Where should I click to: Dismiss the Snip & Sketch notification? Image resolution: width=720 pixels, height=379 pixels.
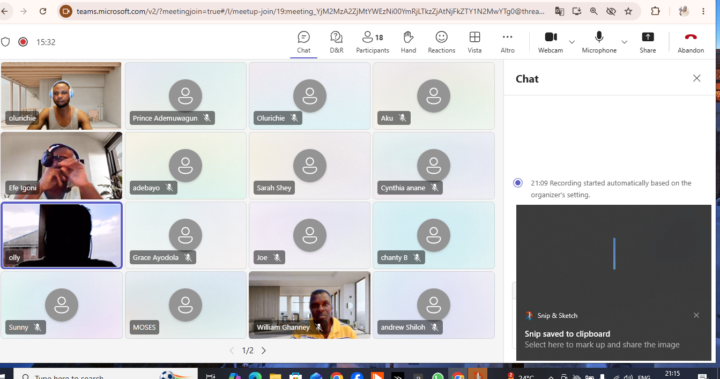[696, 315]
